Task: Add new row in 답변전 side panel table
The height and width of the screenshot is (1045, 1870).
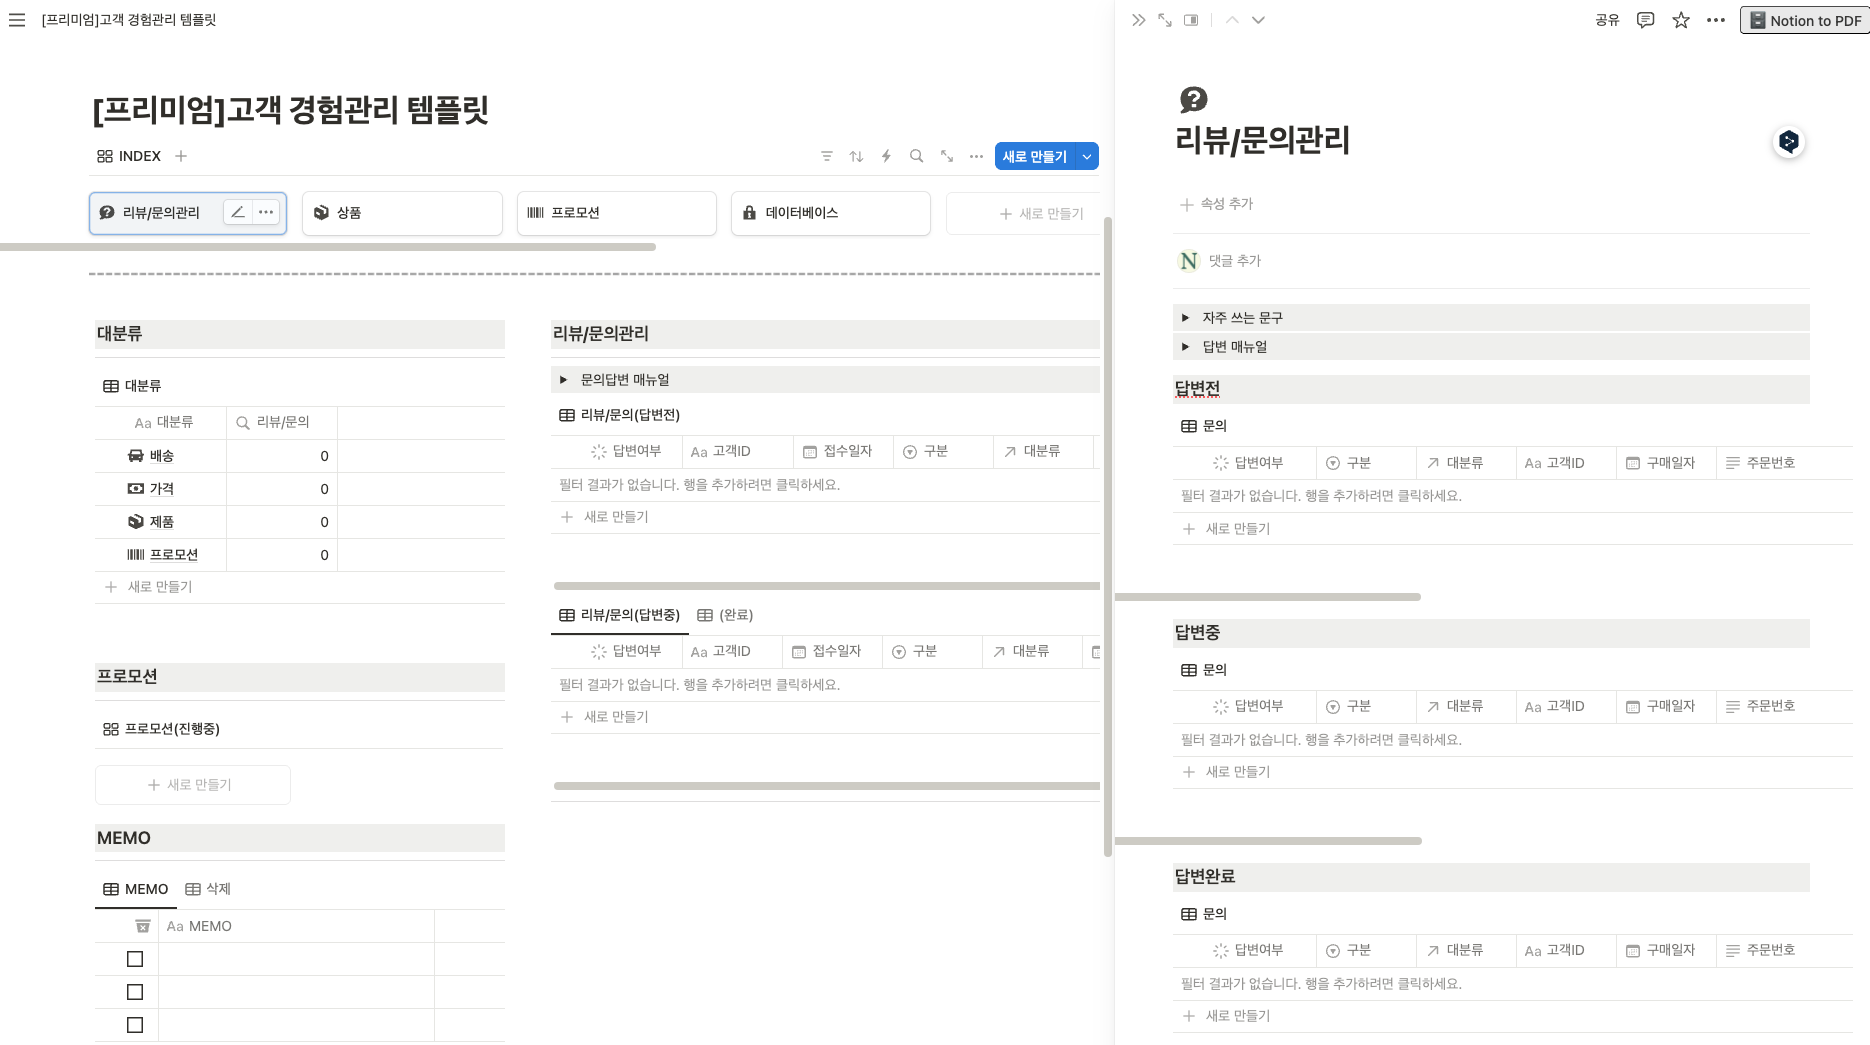Action: coord(1513,529)
